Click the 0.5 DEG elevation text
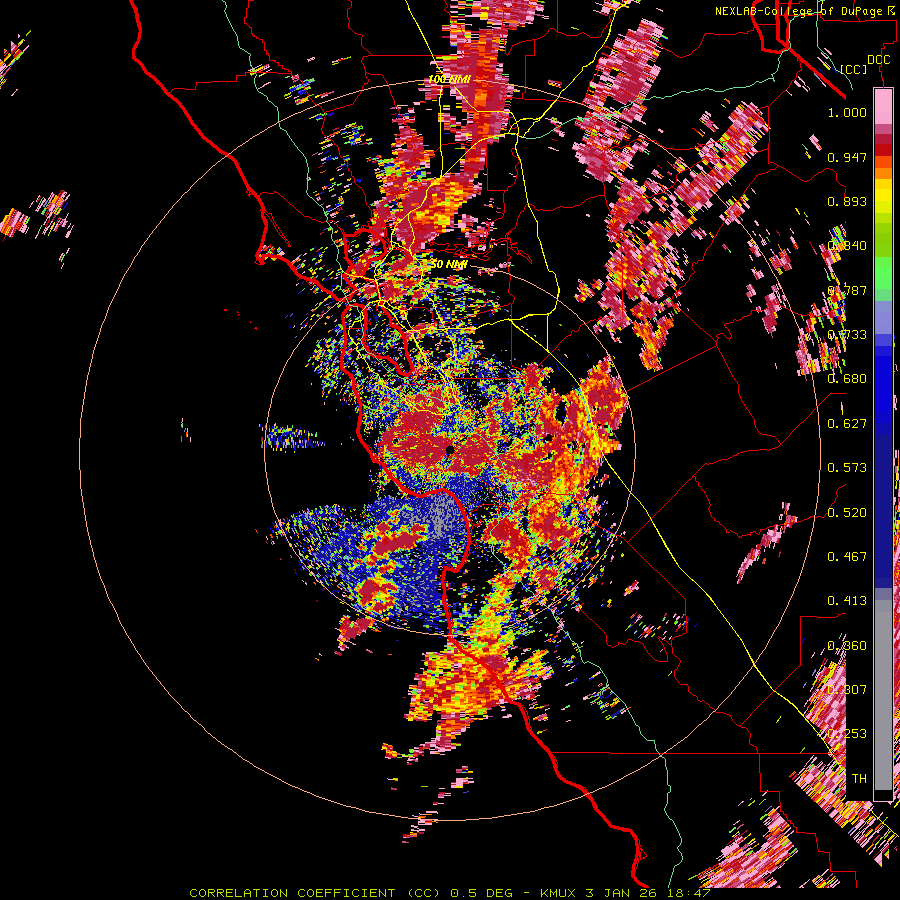The height and width of the screenshot is (900, 900). 481,893
